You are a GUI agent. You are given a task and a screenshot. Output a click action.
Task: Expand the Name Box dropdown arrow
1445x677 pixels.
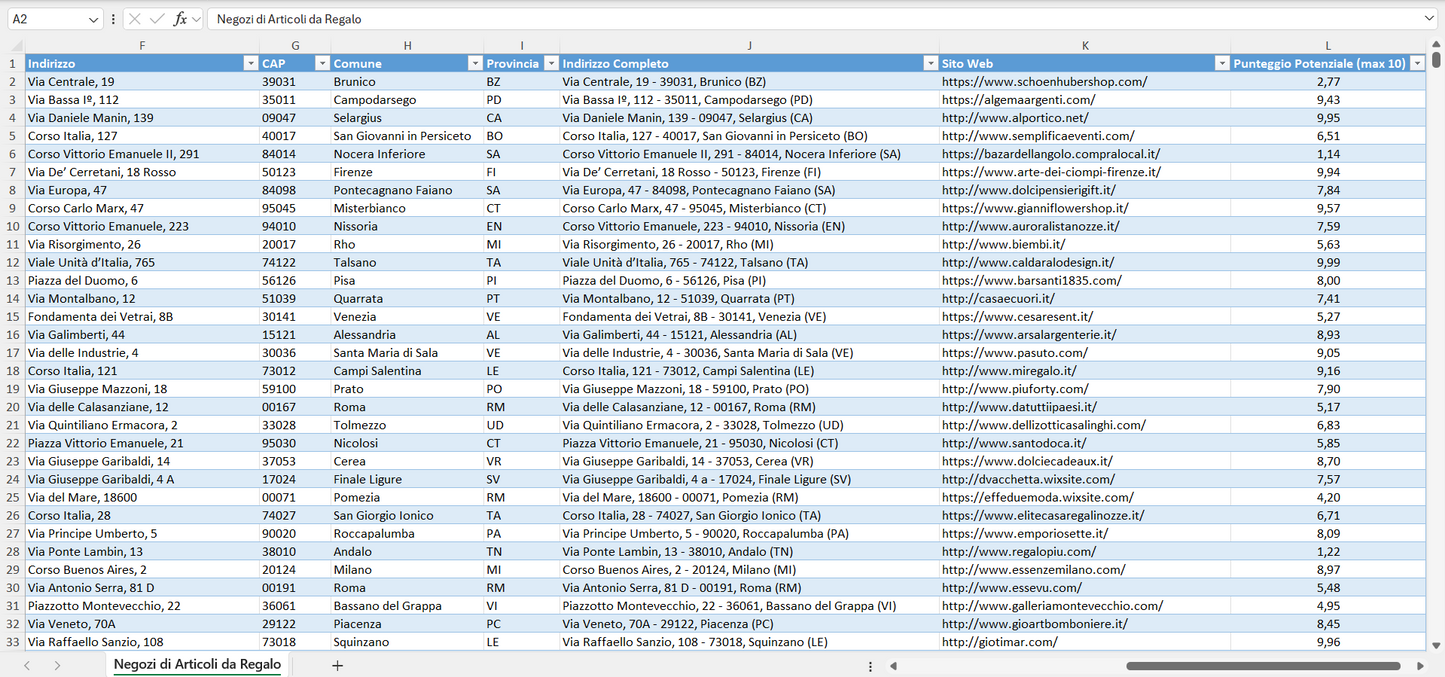pos(94,19)
